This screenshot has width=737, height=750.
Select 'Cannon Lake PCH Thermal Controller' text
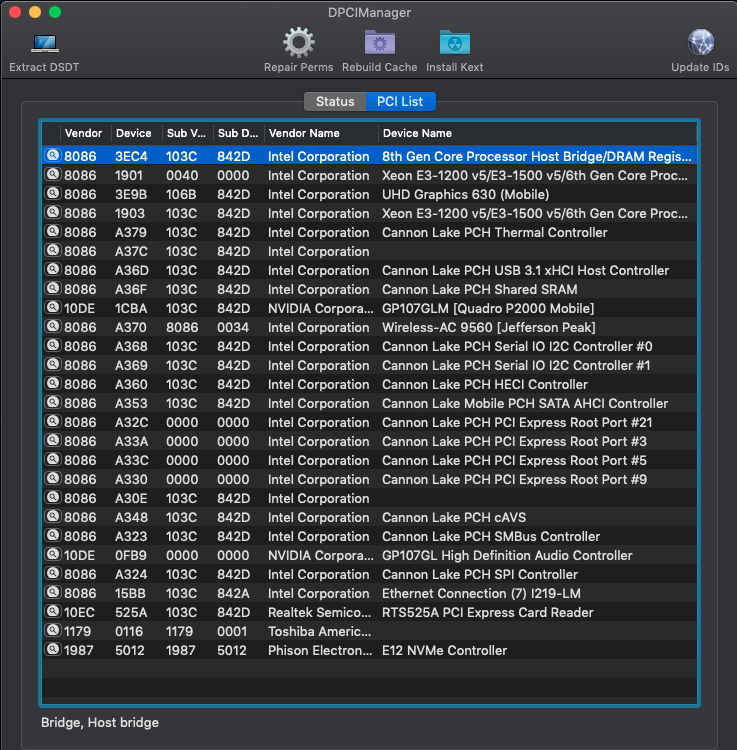point(495,232)
